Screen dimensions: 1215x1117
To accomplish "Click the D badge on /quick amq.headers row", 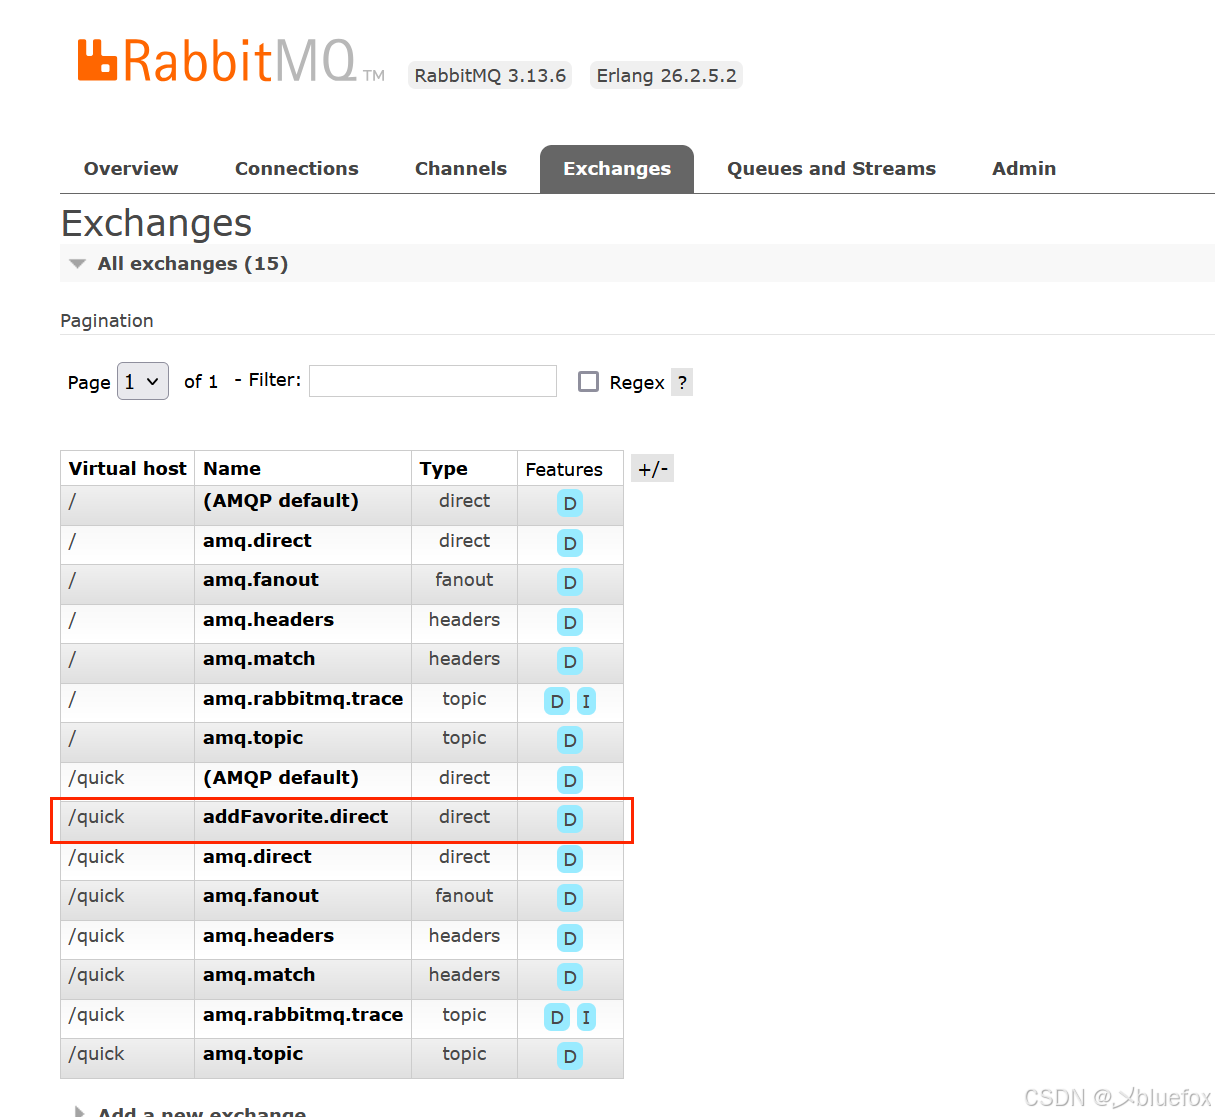I will tap(570, 938).
